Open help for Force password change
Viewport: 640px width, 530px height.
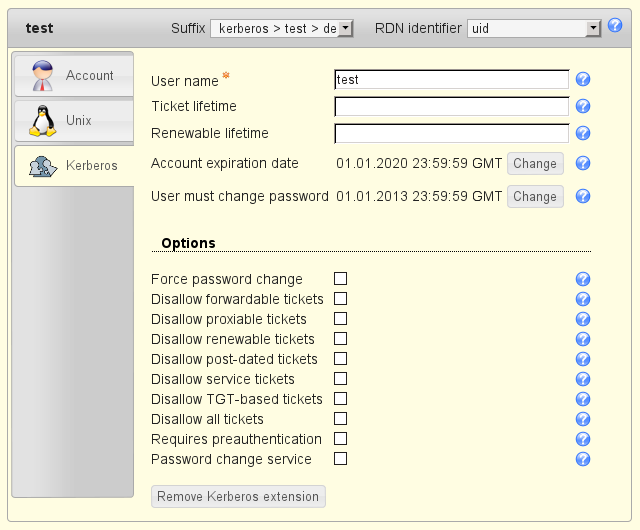pyautogui.click(x=583, y=280)
